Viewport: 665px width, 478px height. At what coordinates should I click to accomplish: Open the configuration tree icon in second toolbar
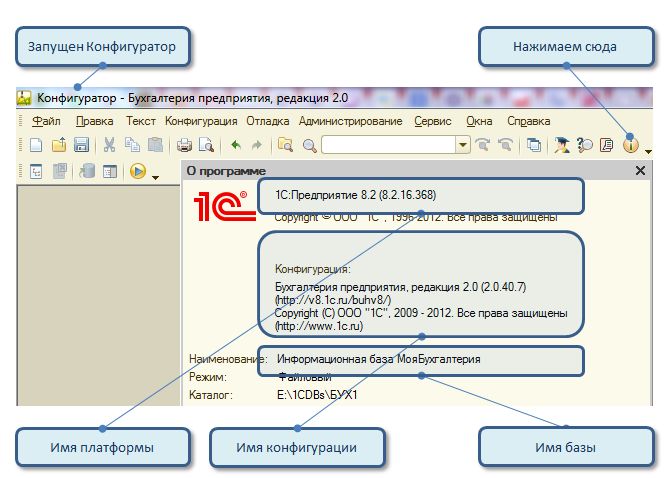(x=35, y=172)
